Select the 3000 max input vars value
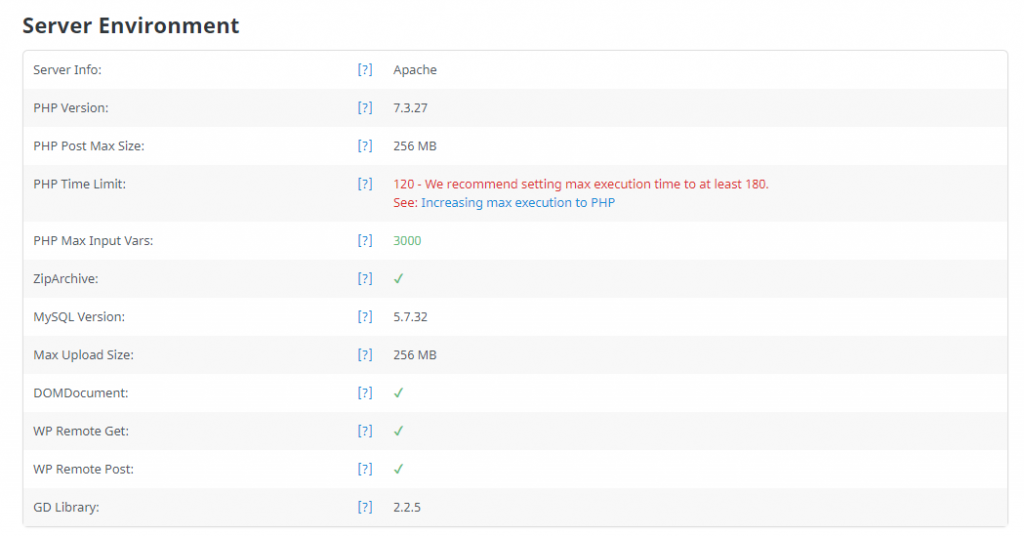This screenshot has height=536, width=1024. click(407, 241)
